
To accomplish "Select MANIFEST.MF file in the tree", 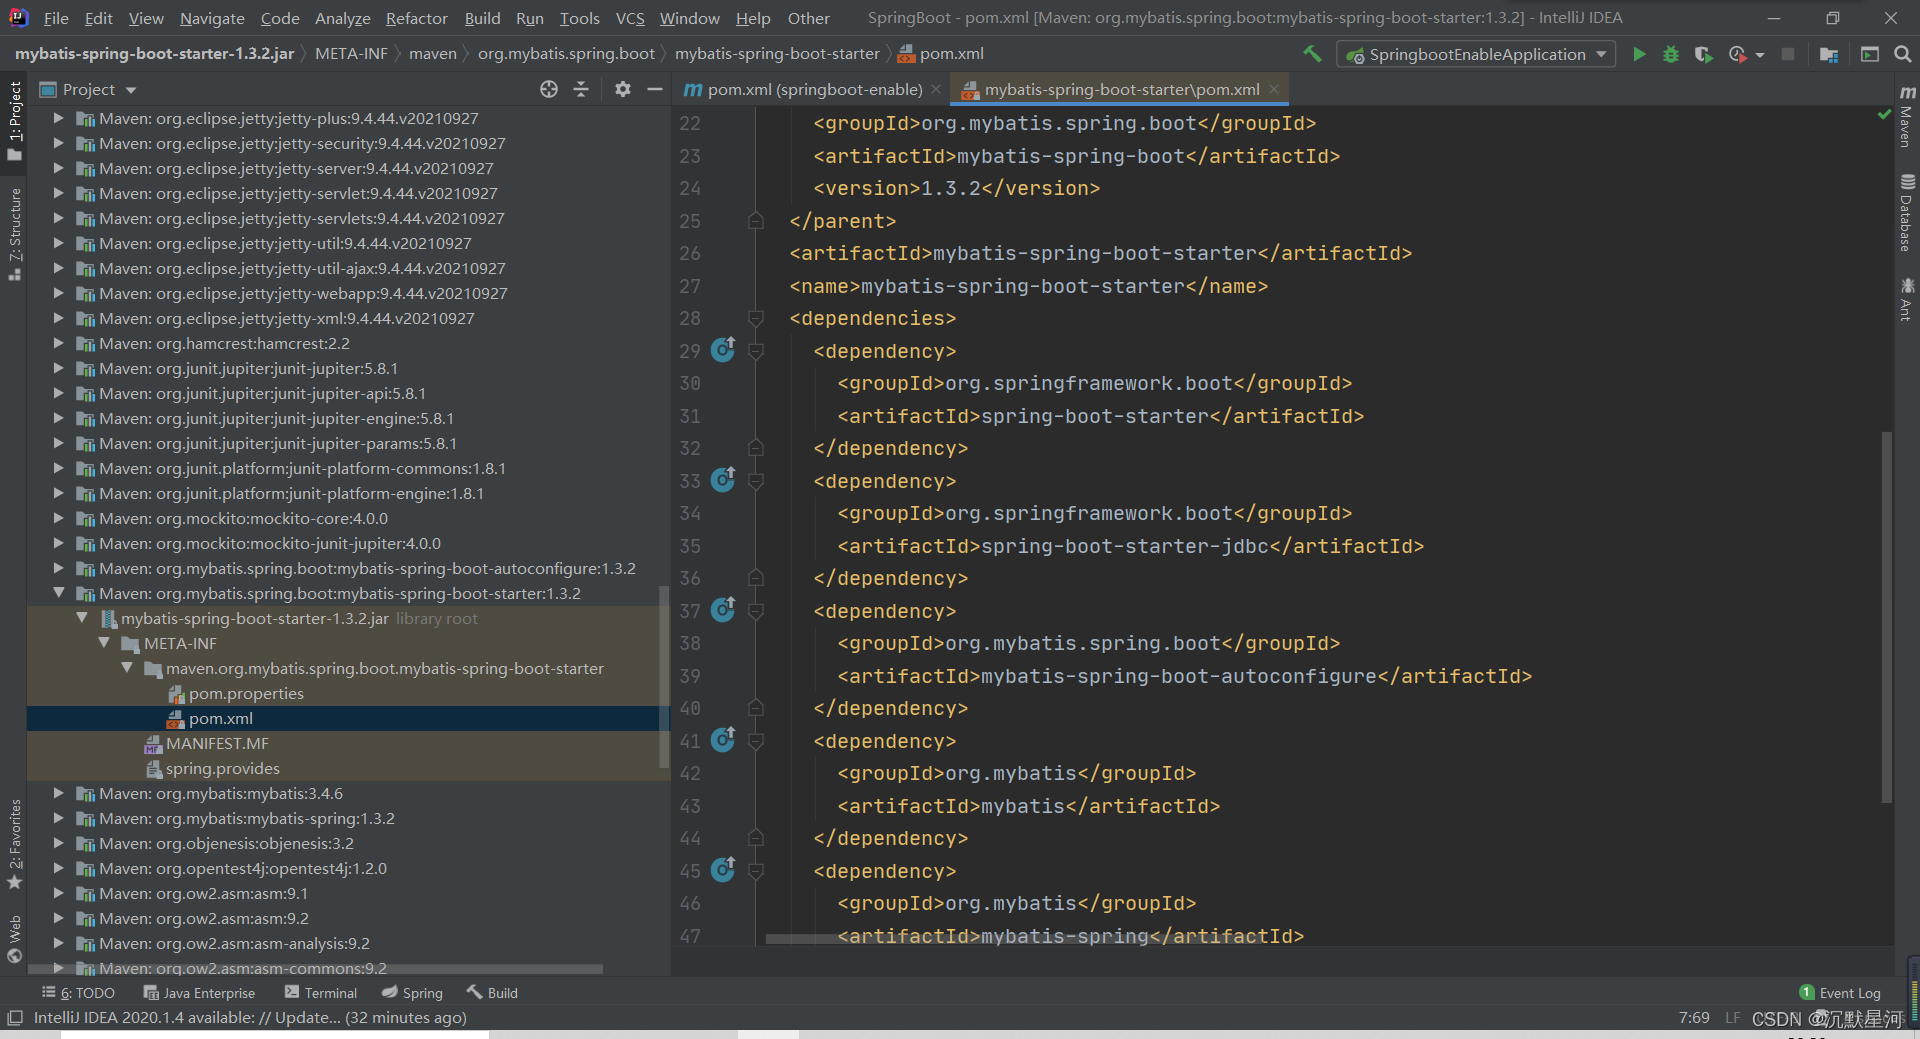I will click(x=217, y=743).
